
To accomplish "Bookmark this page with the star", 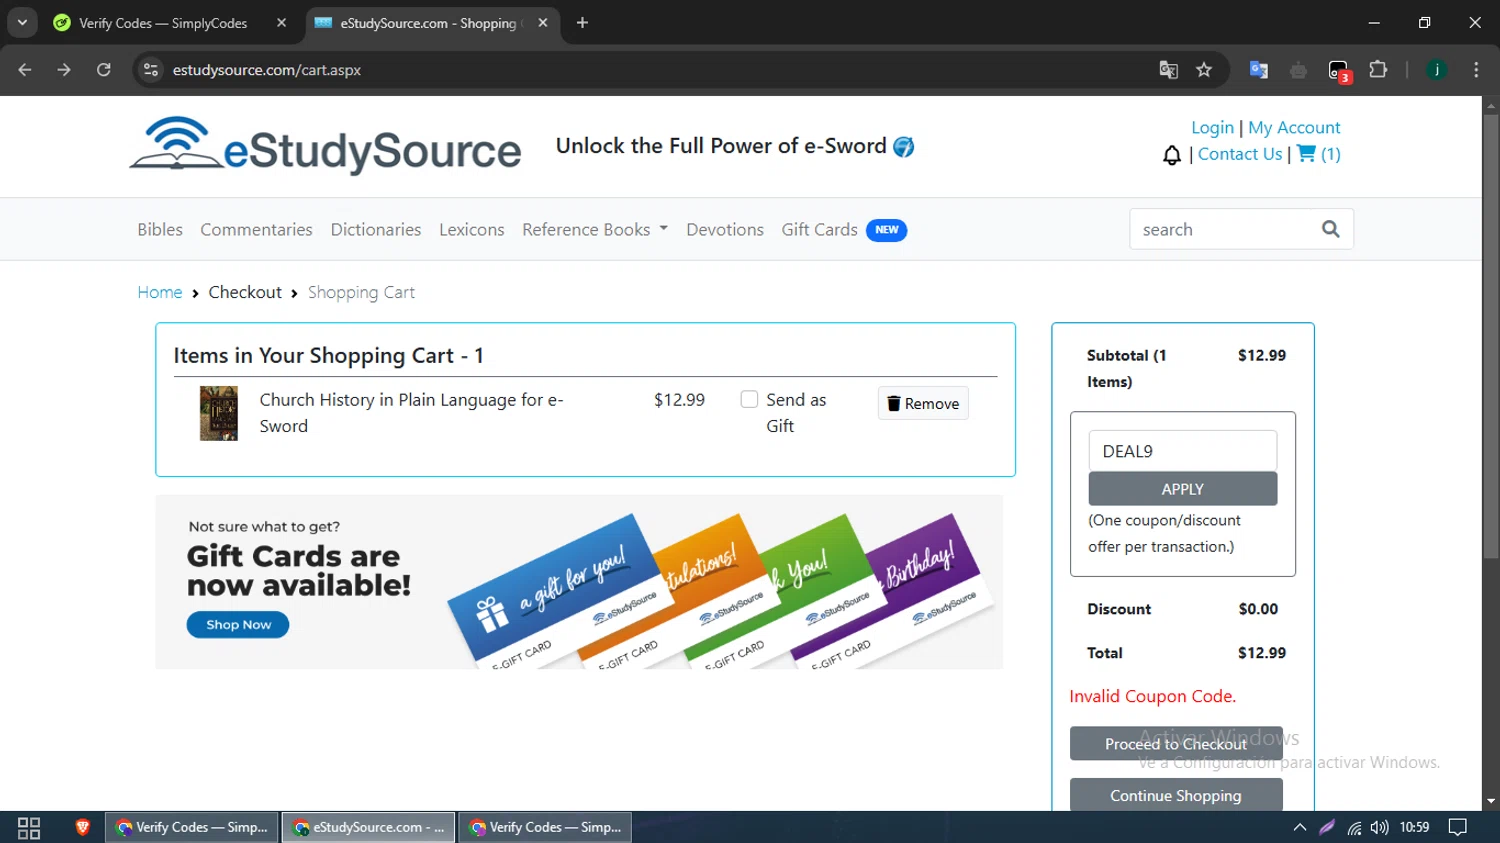I will click(x=1204, y=70).
